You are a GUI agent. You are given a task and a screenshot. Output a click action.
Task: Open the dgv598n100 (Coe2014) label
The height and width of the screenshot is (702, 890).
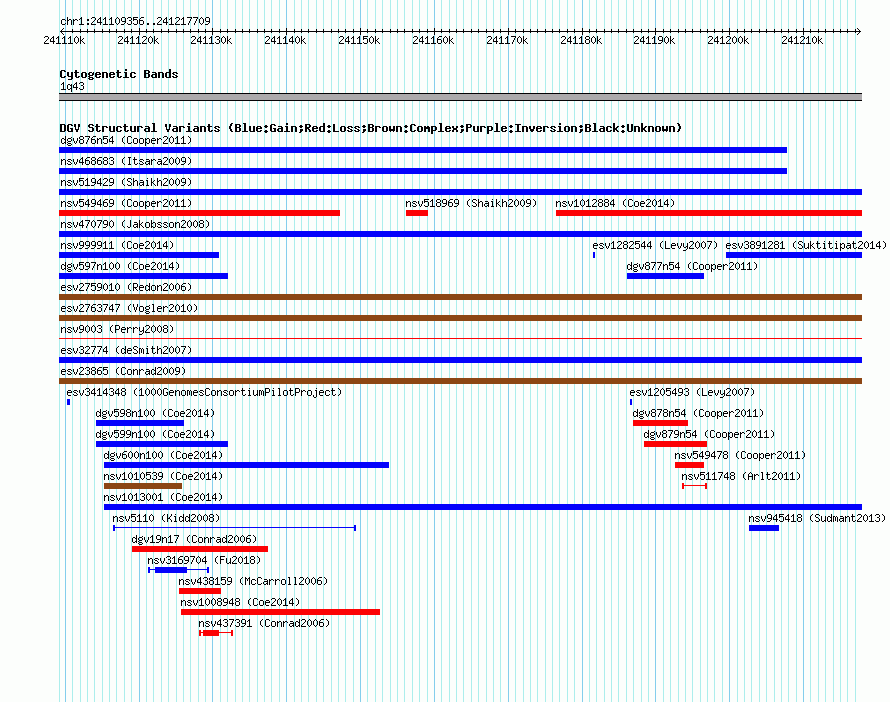[156, 413]
